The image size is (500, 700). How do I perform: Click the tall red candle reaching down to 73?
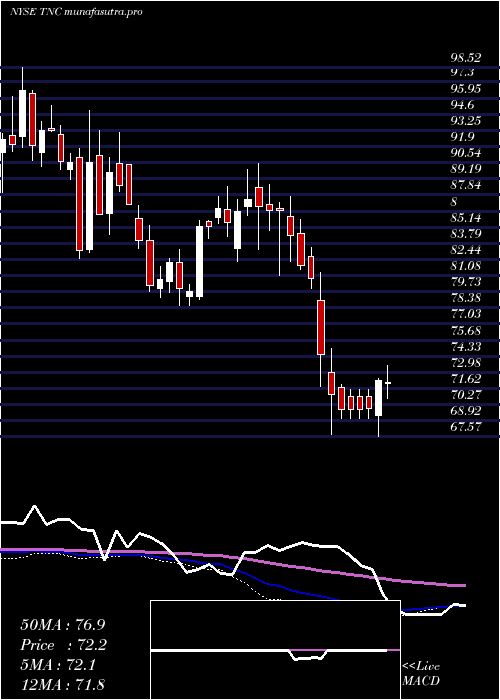tap(321, 327)
